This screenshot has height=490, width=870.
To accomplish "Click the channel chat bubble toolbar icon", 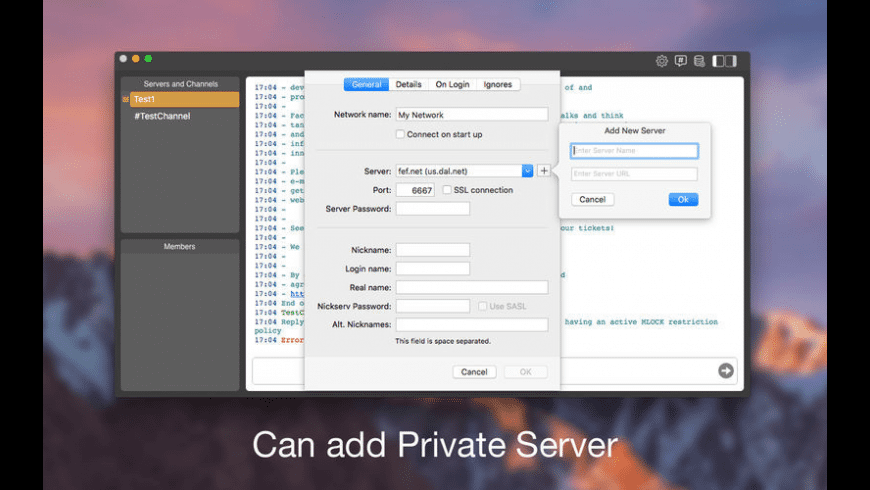I will pyautogui.click(x=681, y=61).
